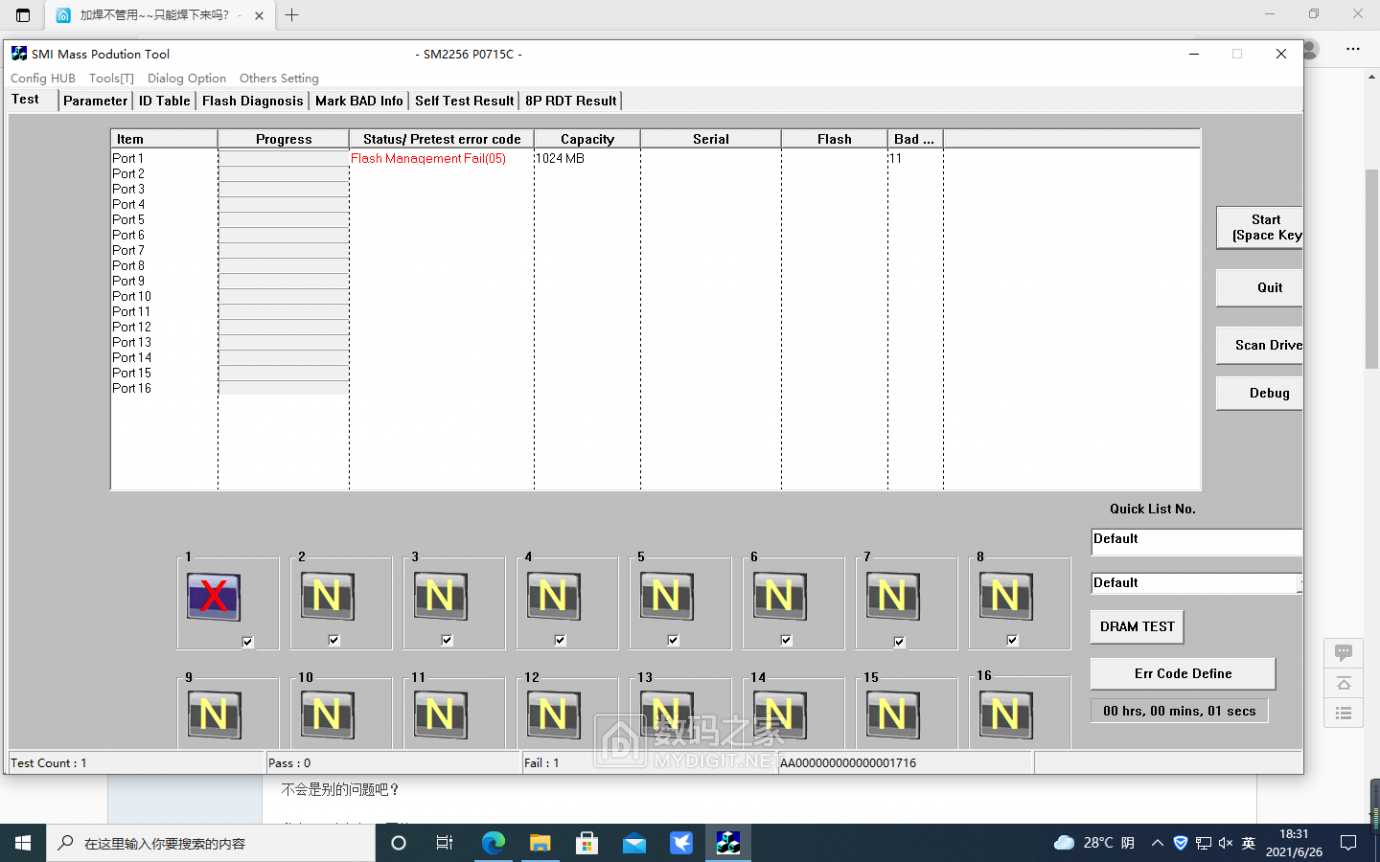
Task: Uncheck the port 8 checkbox
Action: point(1012,640)
